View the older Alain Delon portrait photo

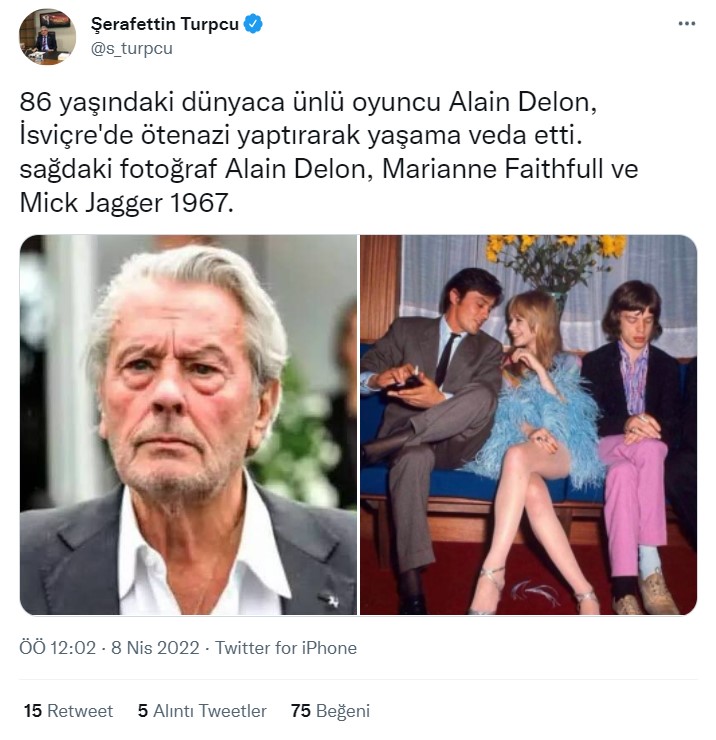[188, 425]
